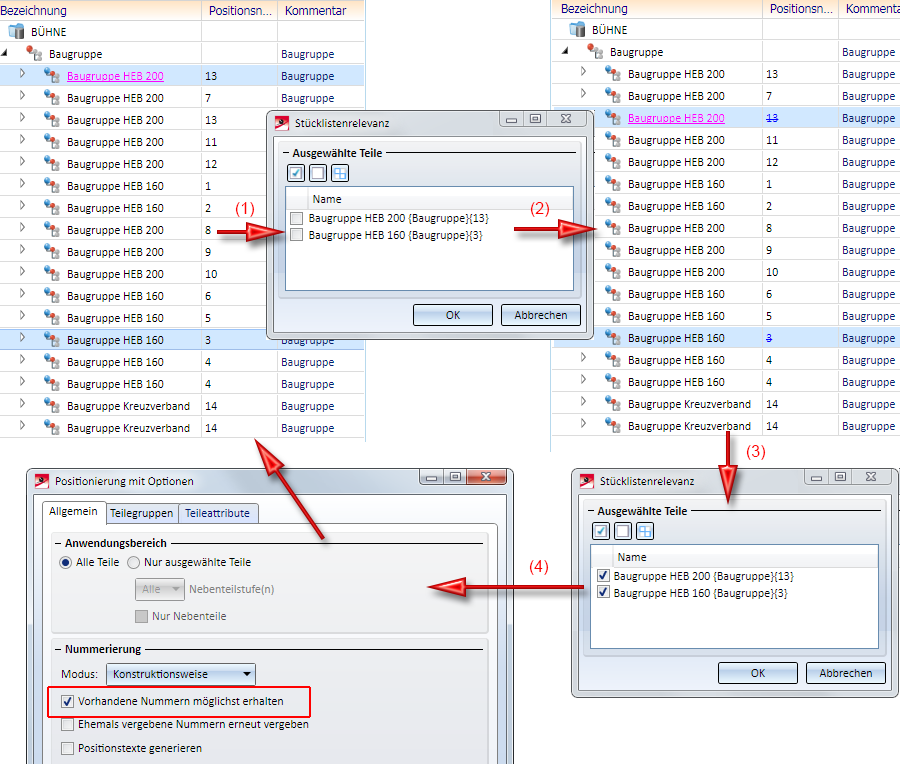Click Positionsn... column header in left list
This screenshot has height=764, width=900.
pos(240,10)
